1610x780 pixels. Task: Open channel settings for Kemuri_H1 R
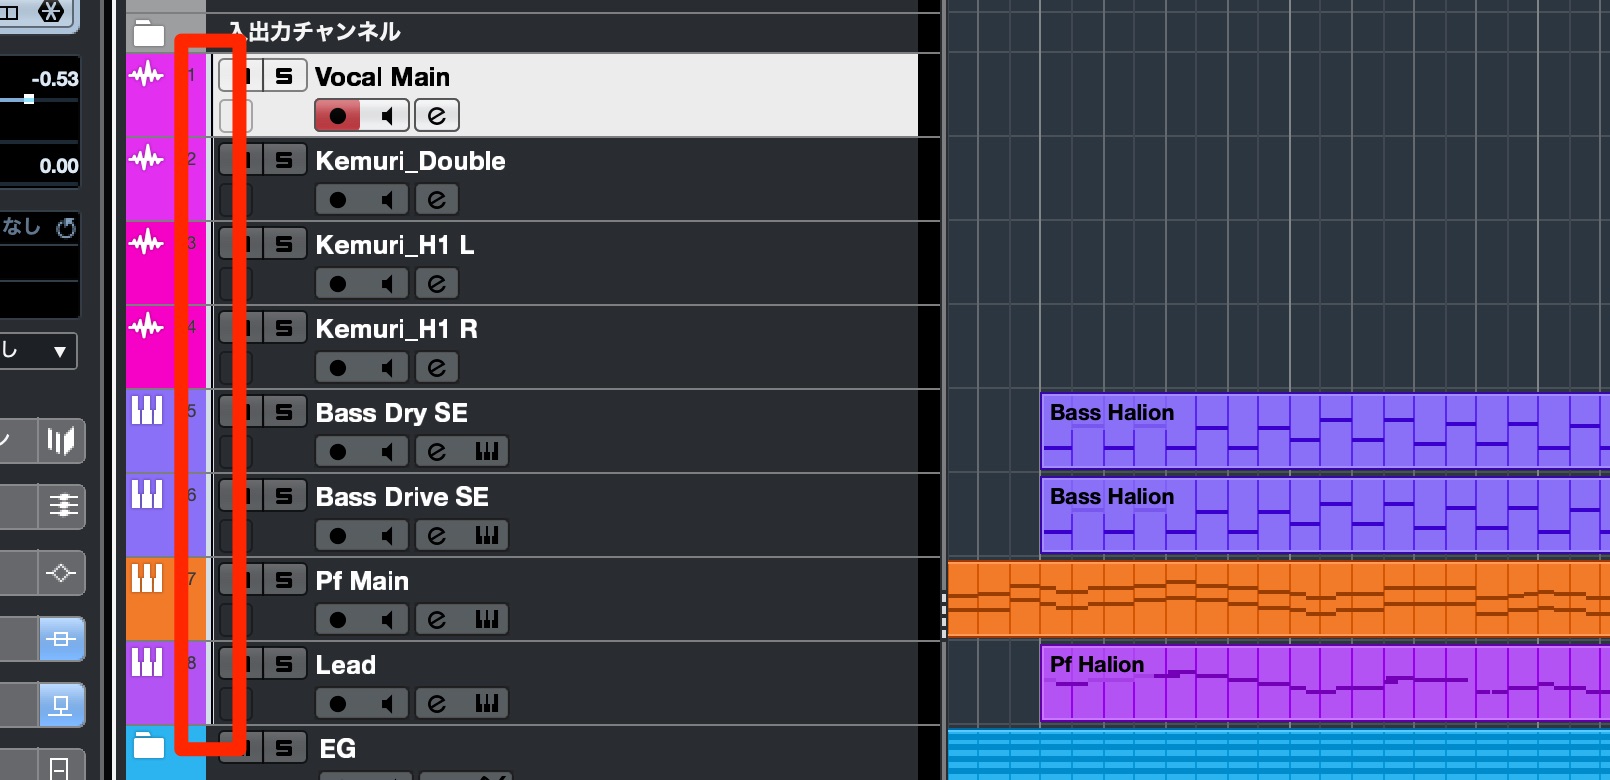coord(437,368)
